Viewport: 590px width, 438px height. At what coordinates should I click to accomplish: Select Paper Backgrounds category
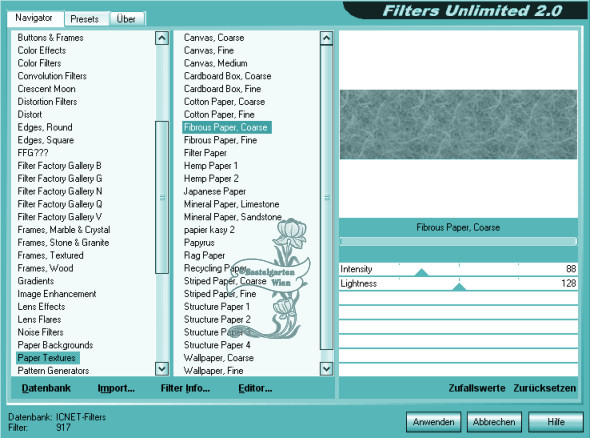pyautogui.click(x=55, y=345)
